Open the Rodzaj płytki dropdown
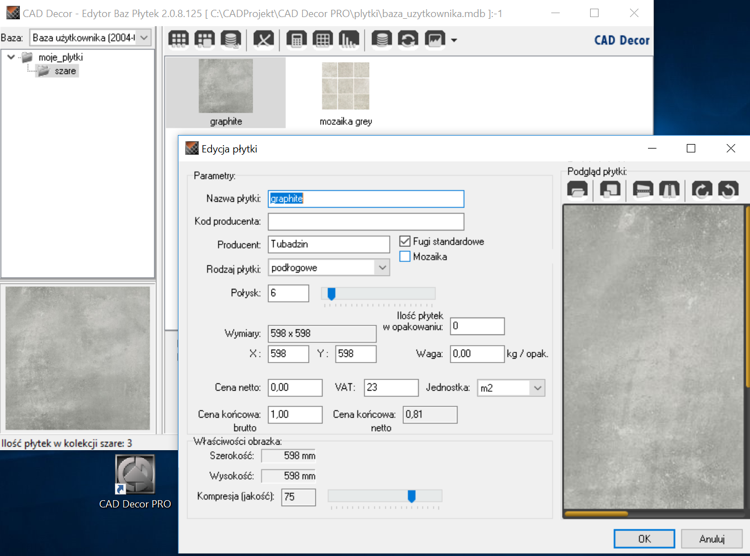This screenshot has width=750, height=556. (382, 267)
